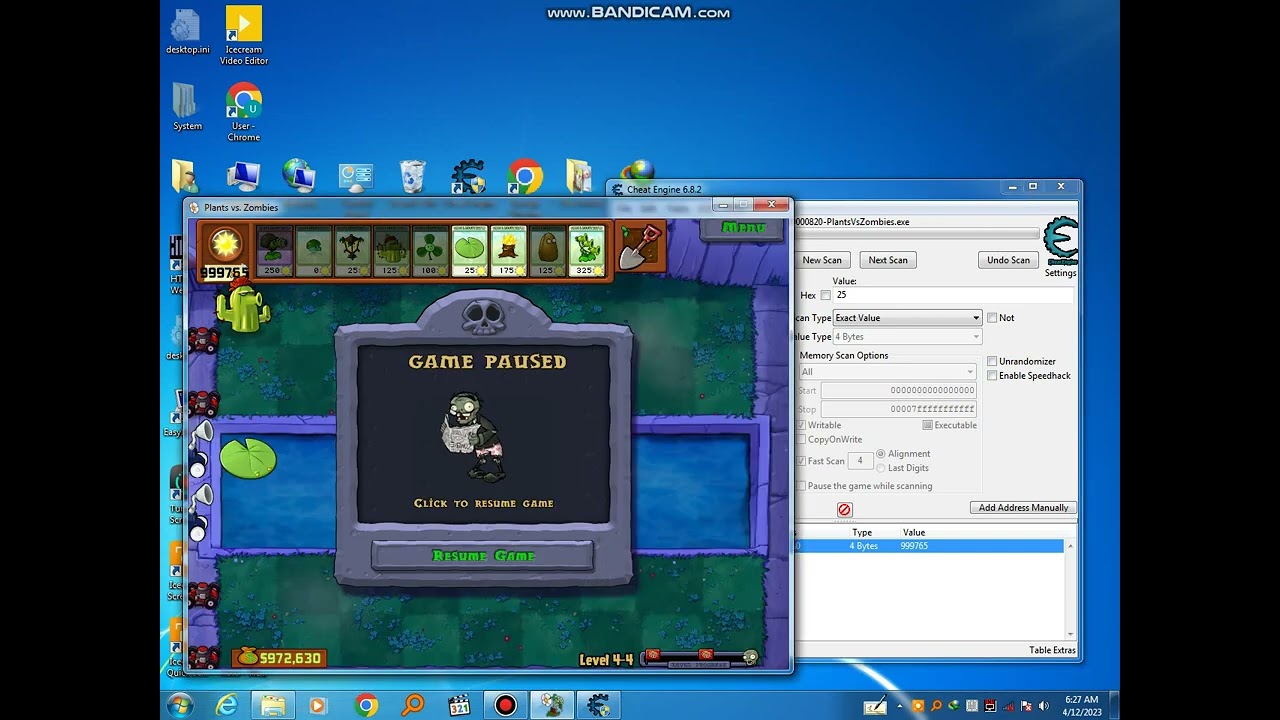Toggle the Hex checkbox
The height and width of the screenshot is (720, 1280).
[x=825, y=295]
